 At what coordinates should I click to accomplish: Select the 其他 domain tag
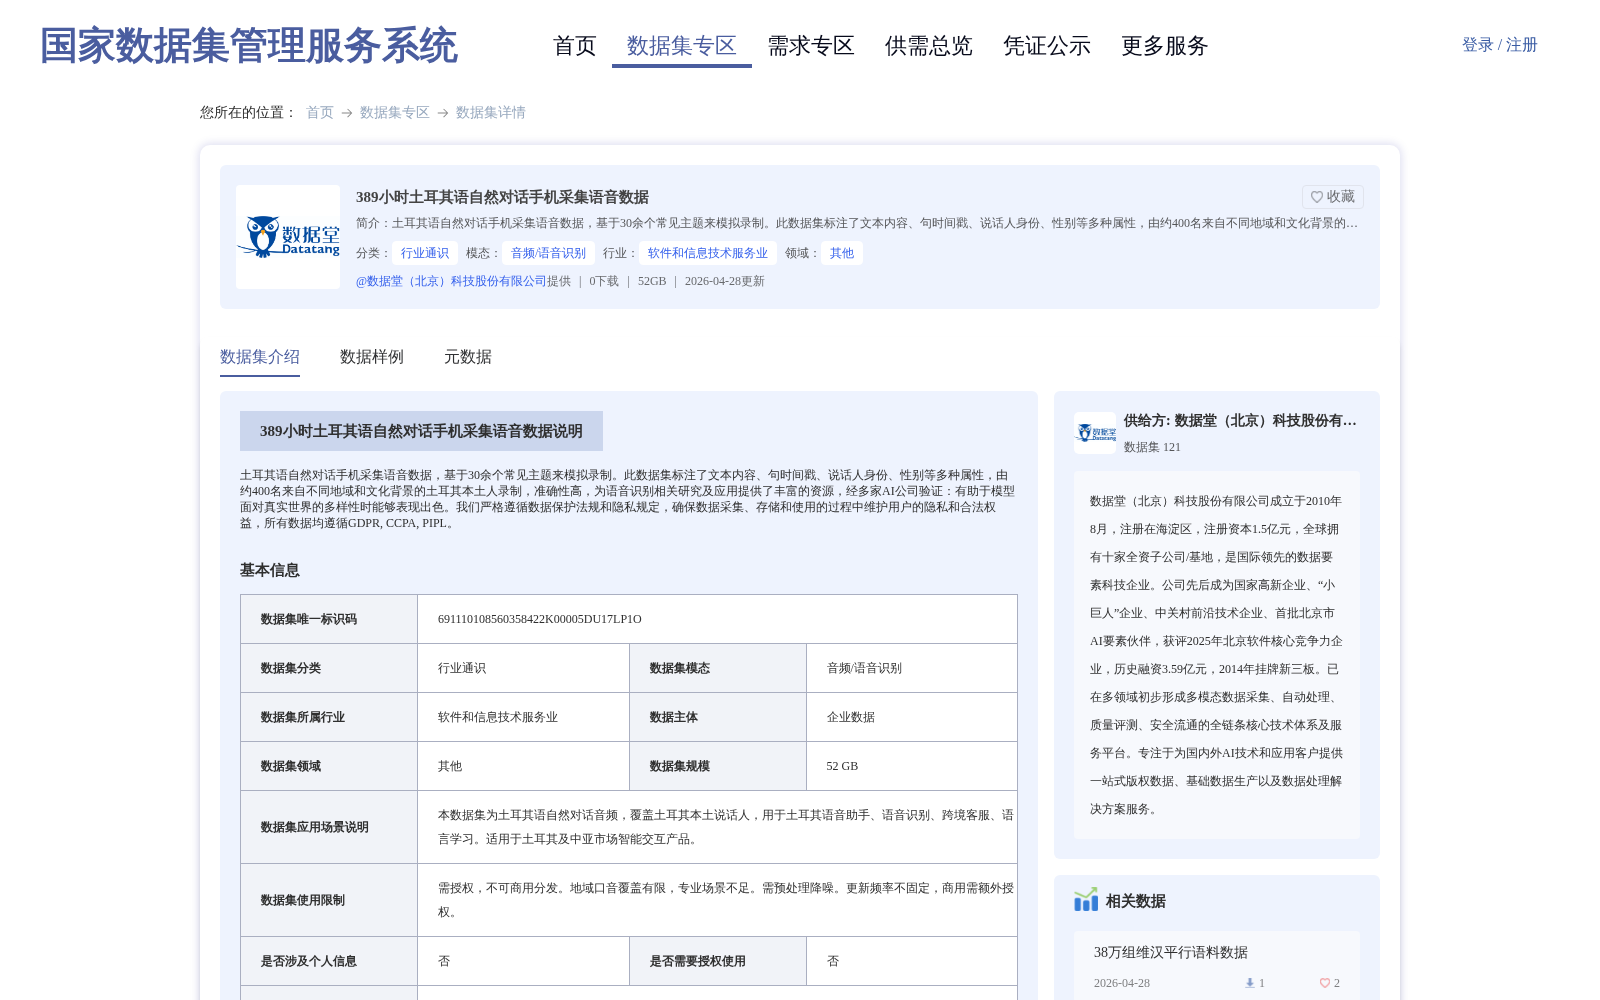point(842,253)
